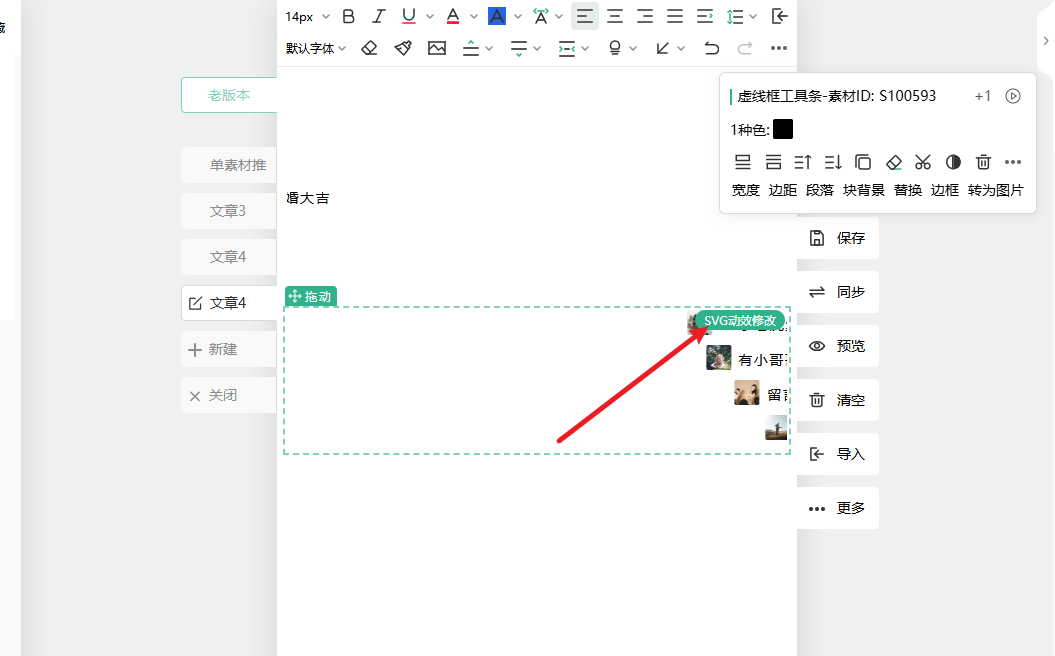This screenshot has width=1055, height=656.
Task: Click the spacing-after-paragraph icon
Action: 519,48
